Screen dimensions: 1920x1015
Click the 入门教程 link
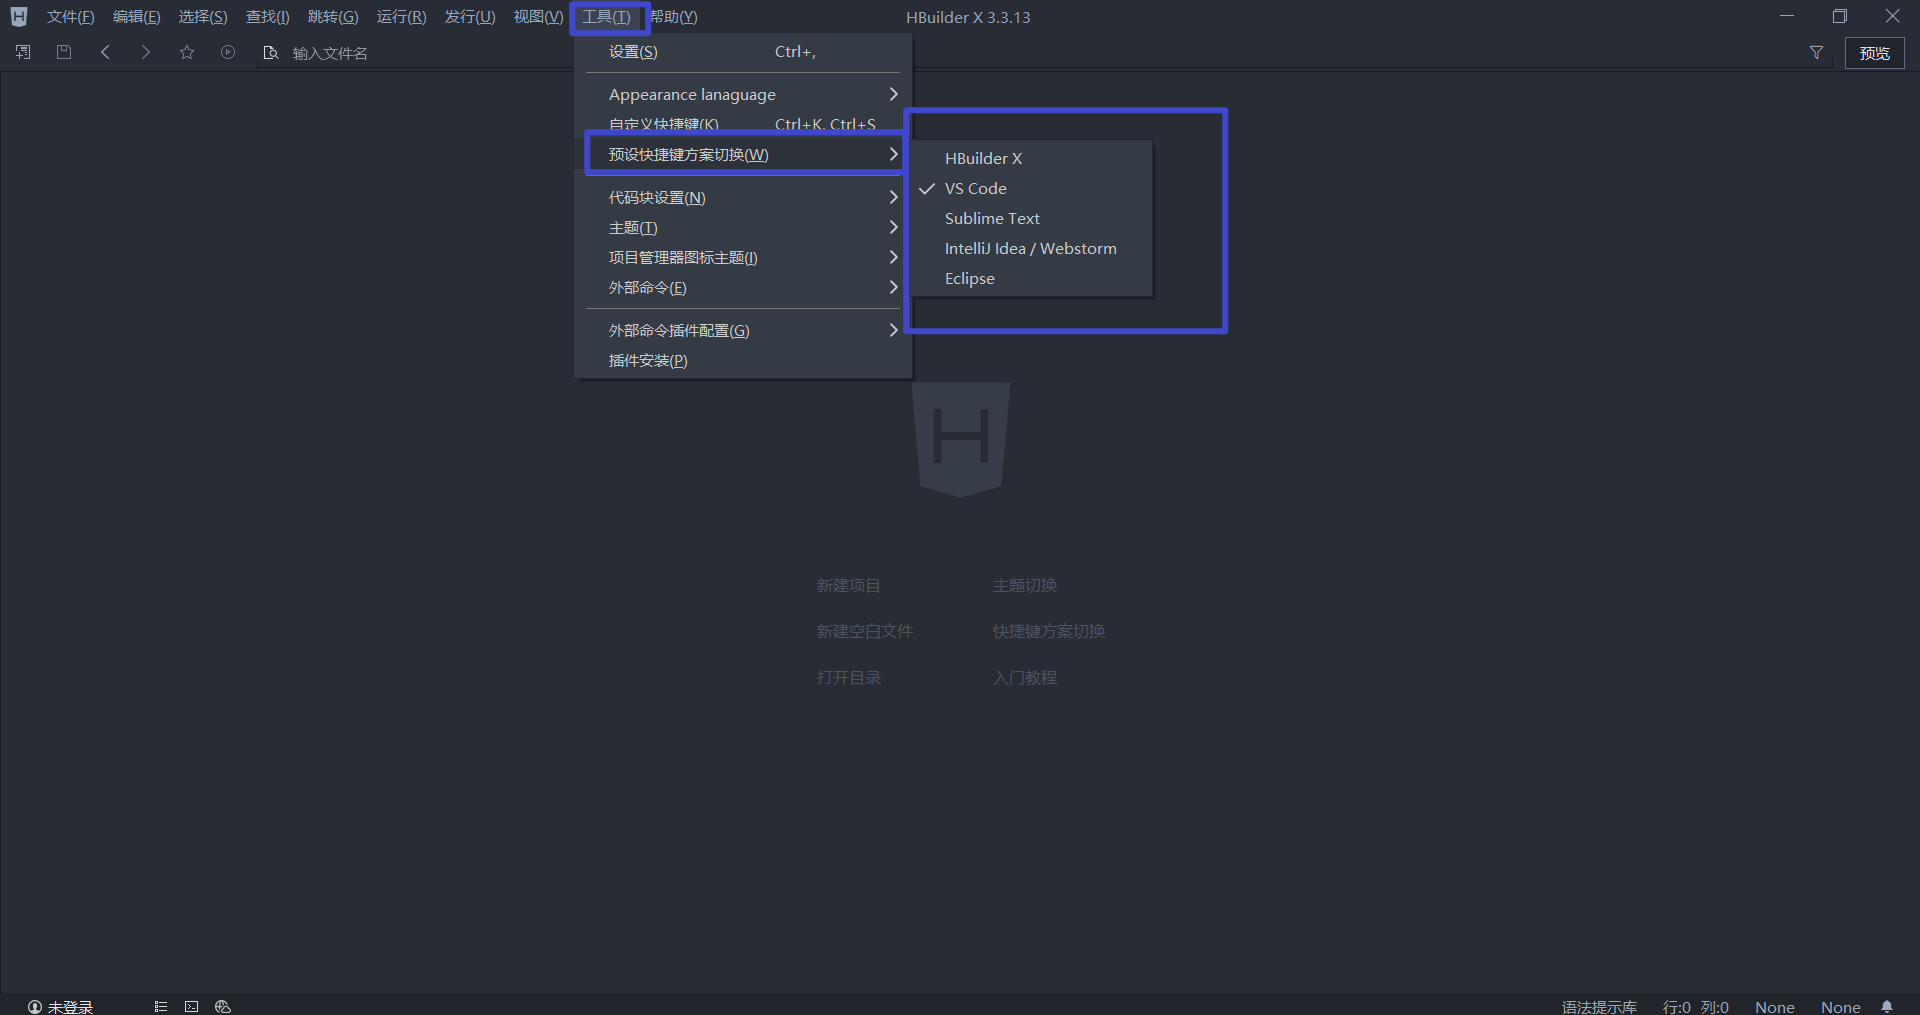point(1025,677)
